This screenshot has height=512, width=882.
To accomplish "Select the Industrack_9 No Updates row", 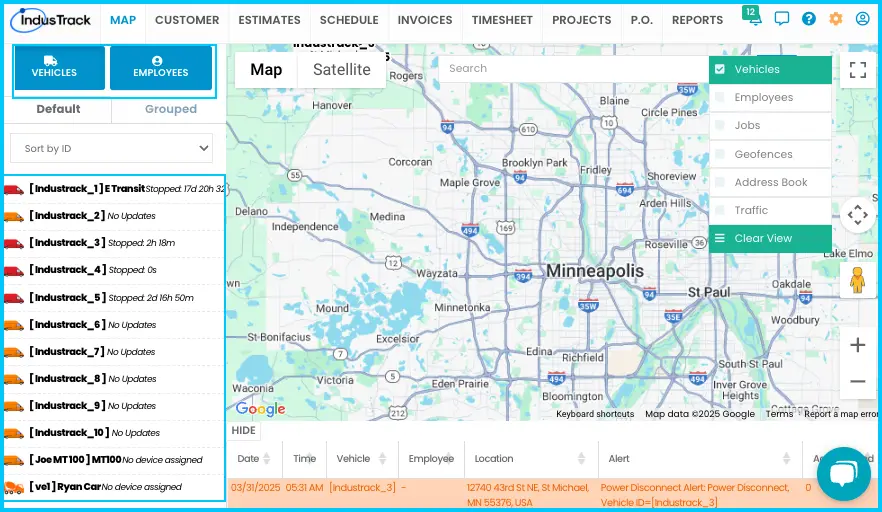I will [x=114, y=406].
